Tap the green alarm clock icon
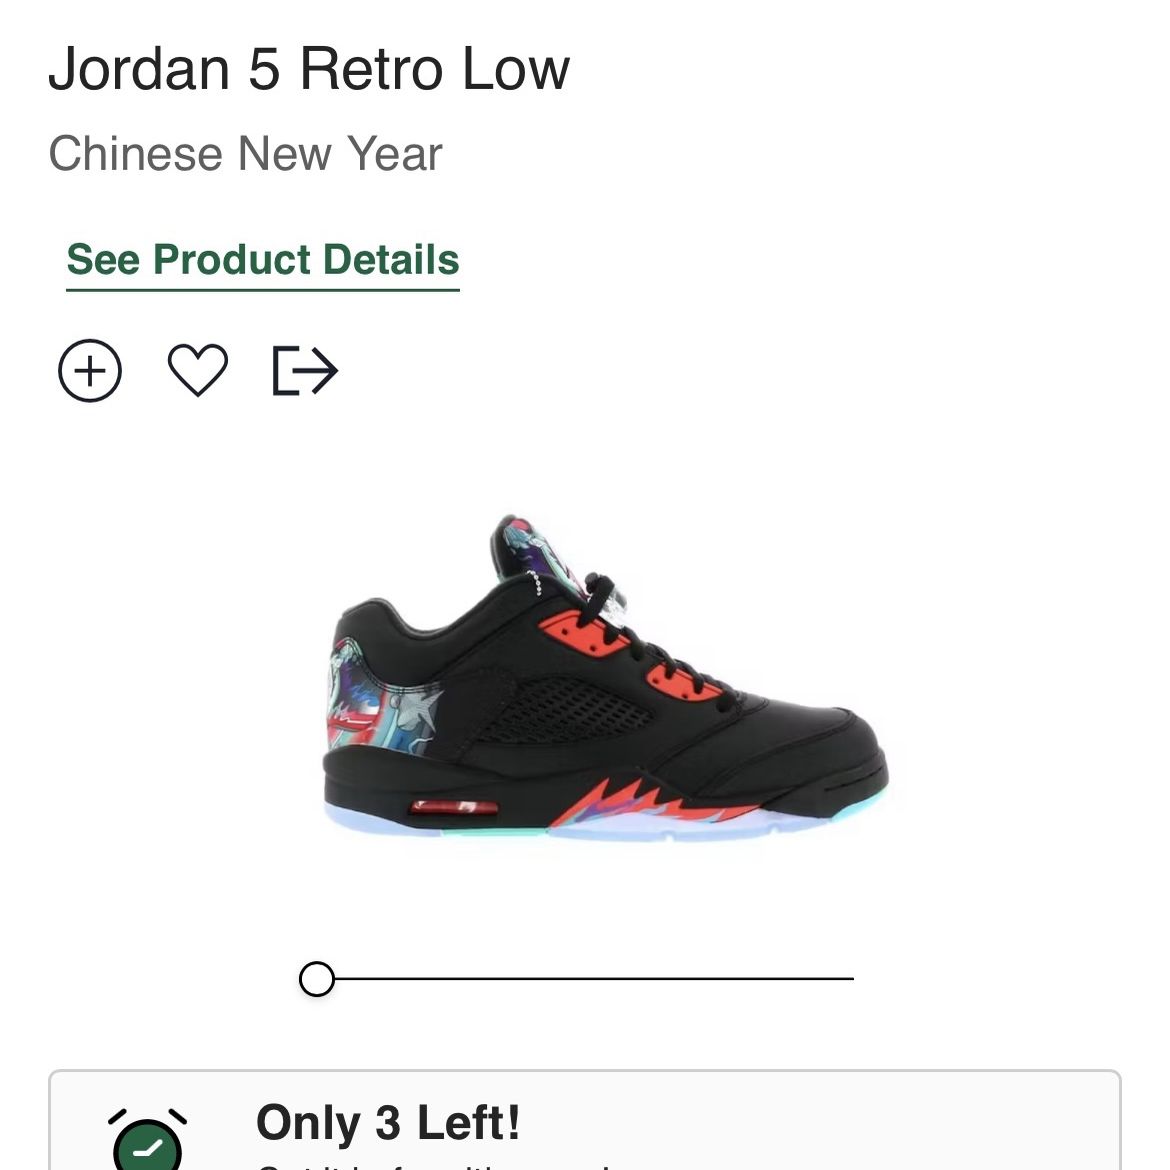This screenshot has width=1170, height=1170. pos(148,1140)
